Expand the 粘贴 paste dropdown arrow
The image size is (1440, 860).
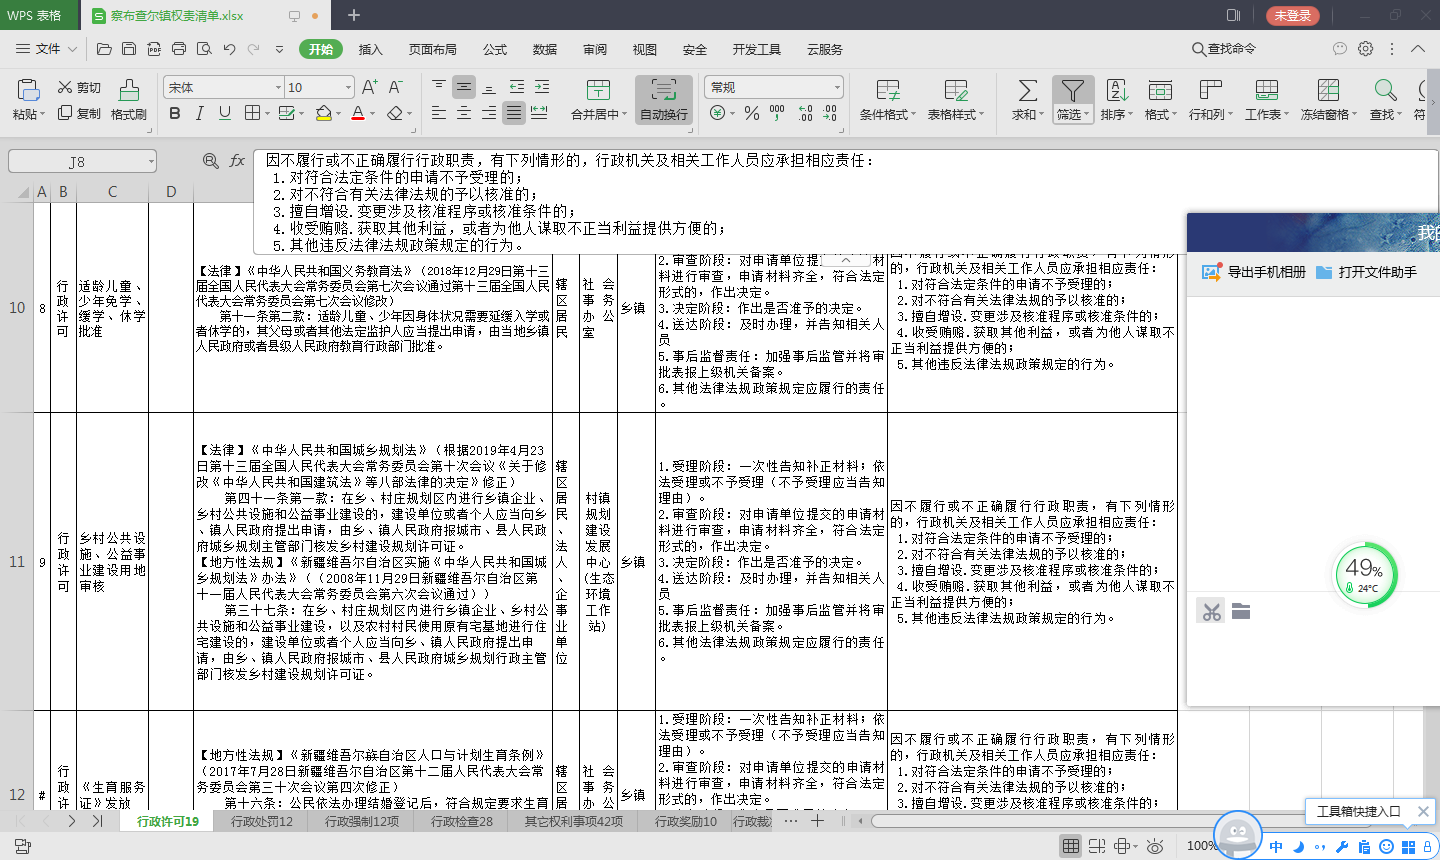point(43,115)
